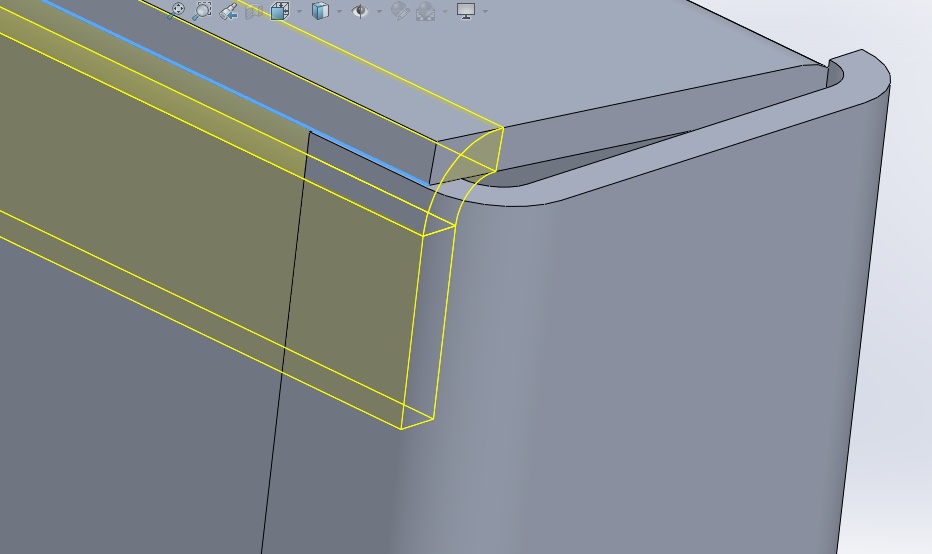
Task: Expand the View Settings dropdown arrow
Action: [486, 11]
